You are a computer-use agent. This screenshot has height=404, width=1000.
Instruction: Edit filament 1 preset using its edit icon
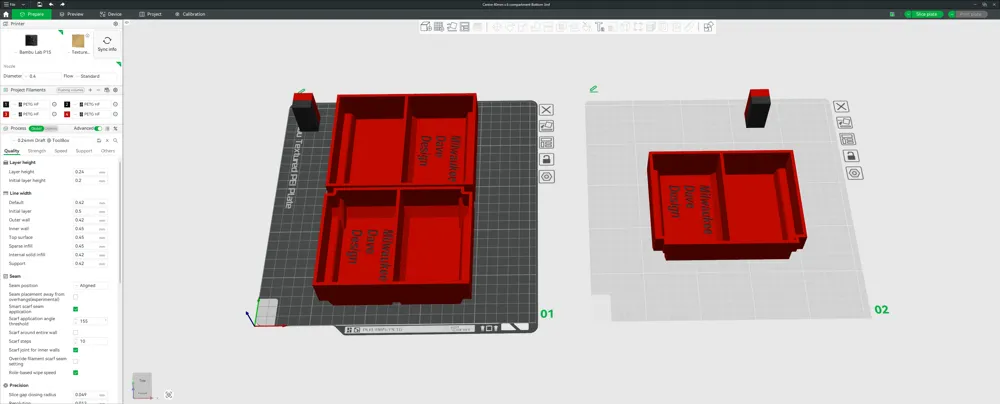[54, 104]
